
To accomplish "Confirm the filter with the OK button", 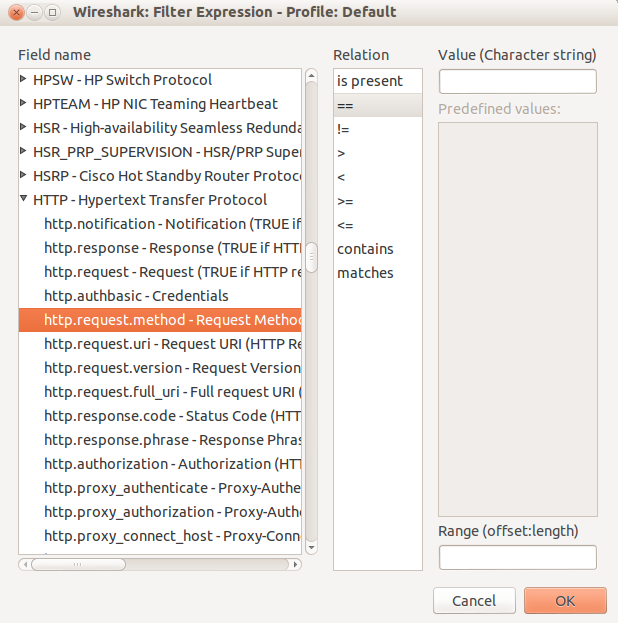I will tap(565, 600).
